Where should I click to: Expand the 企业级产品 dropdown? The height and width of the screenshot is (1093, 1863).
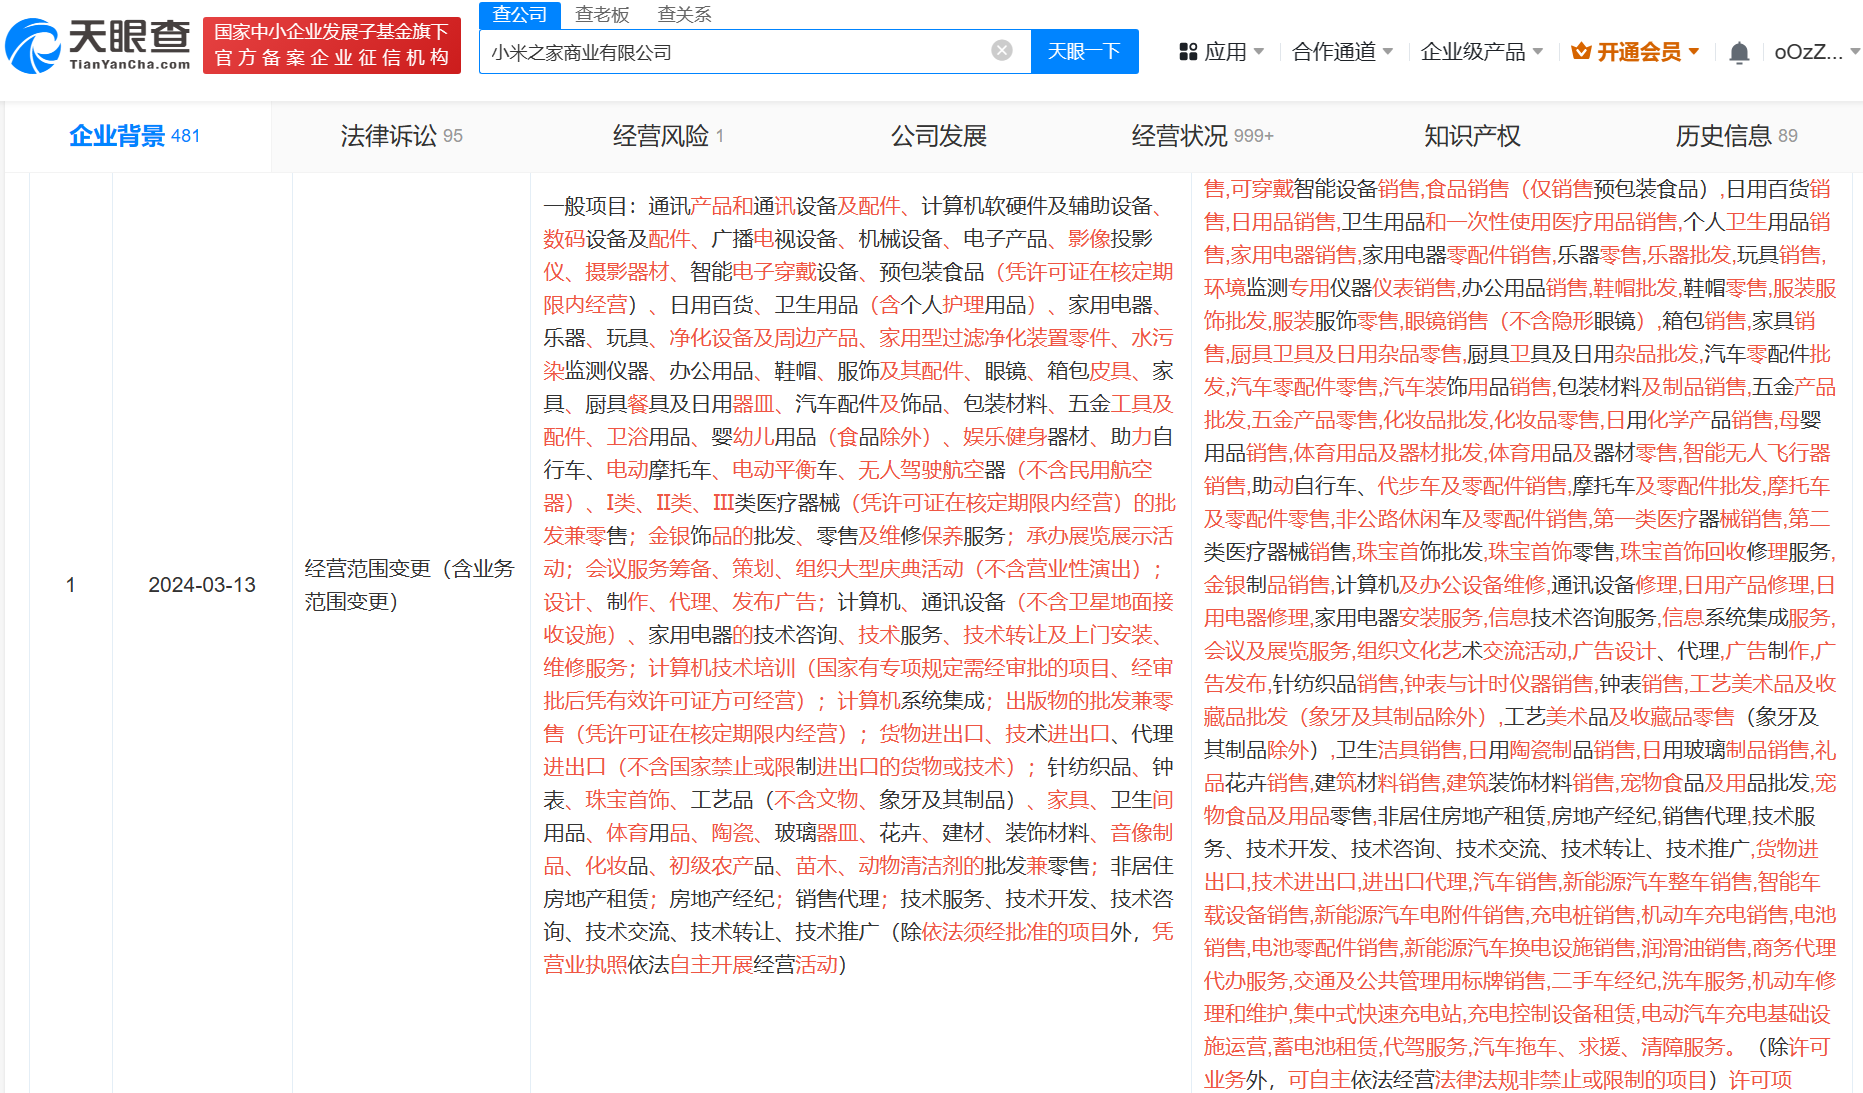click(x=1481, y=52)
